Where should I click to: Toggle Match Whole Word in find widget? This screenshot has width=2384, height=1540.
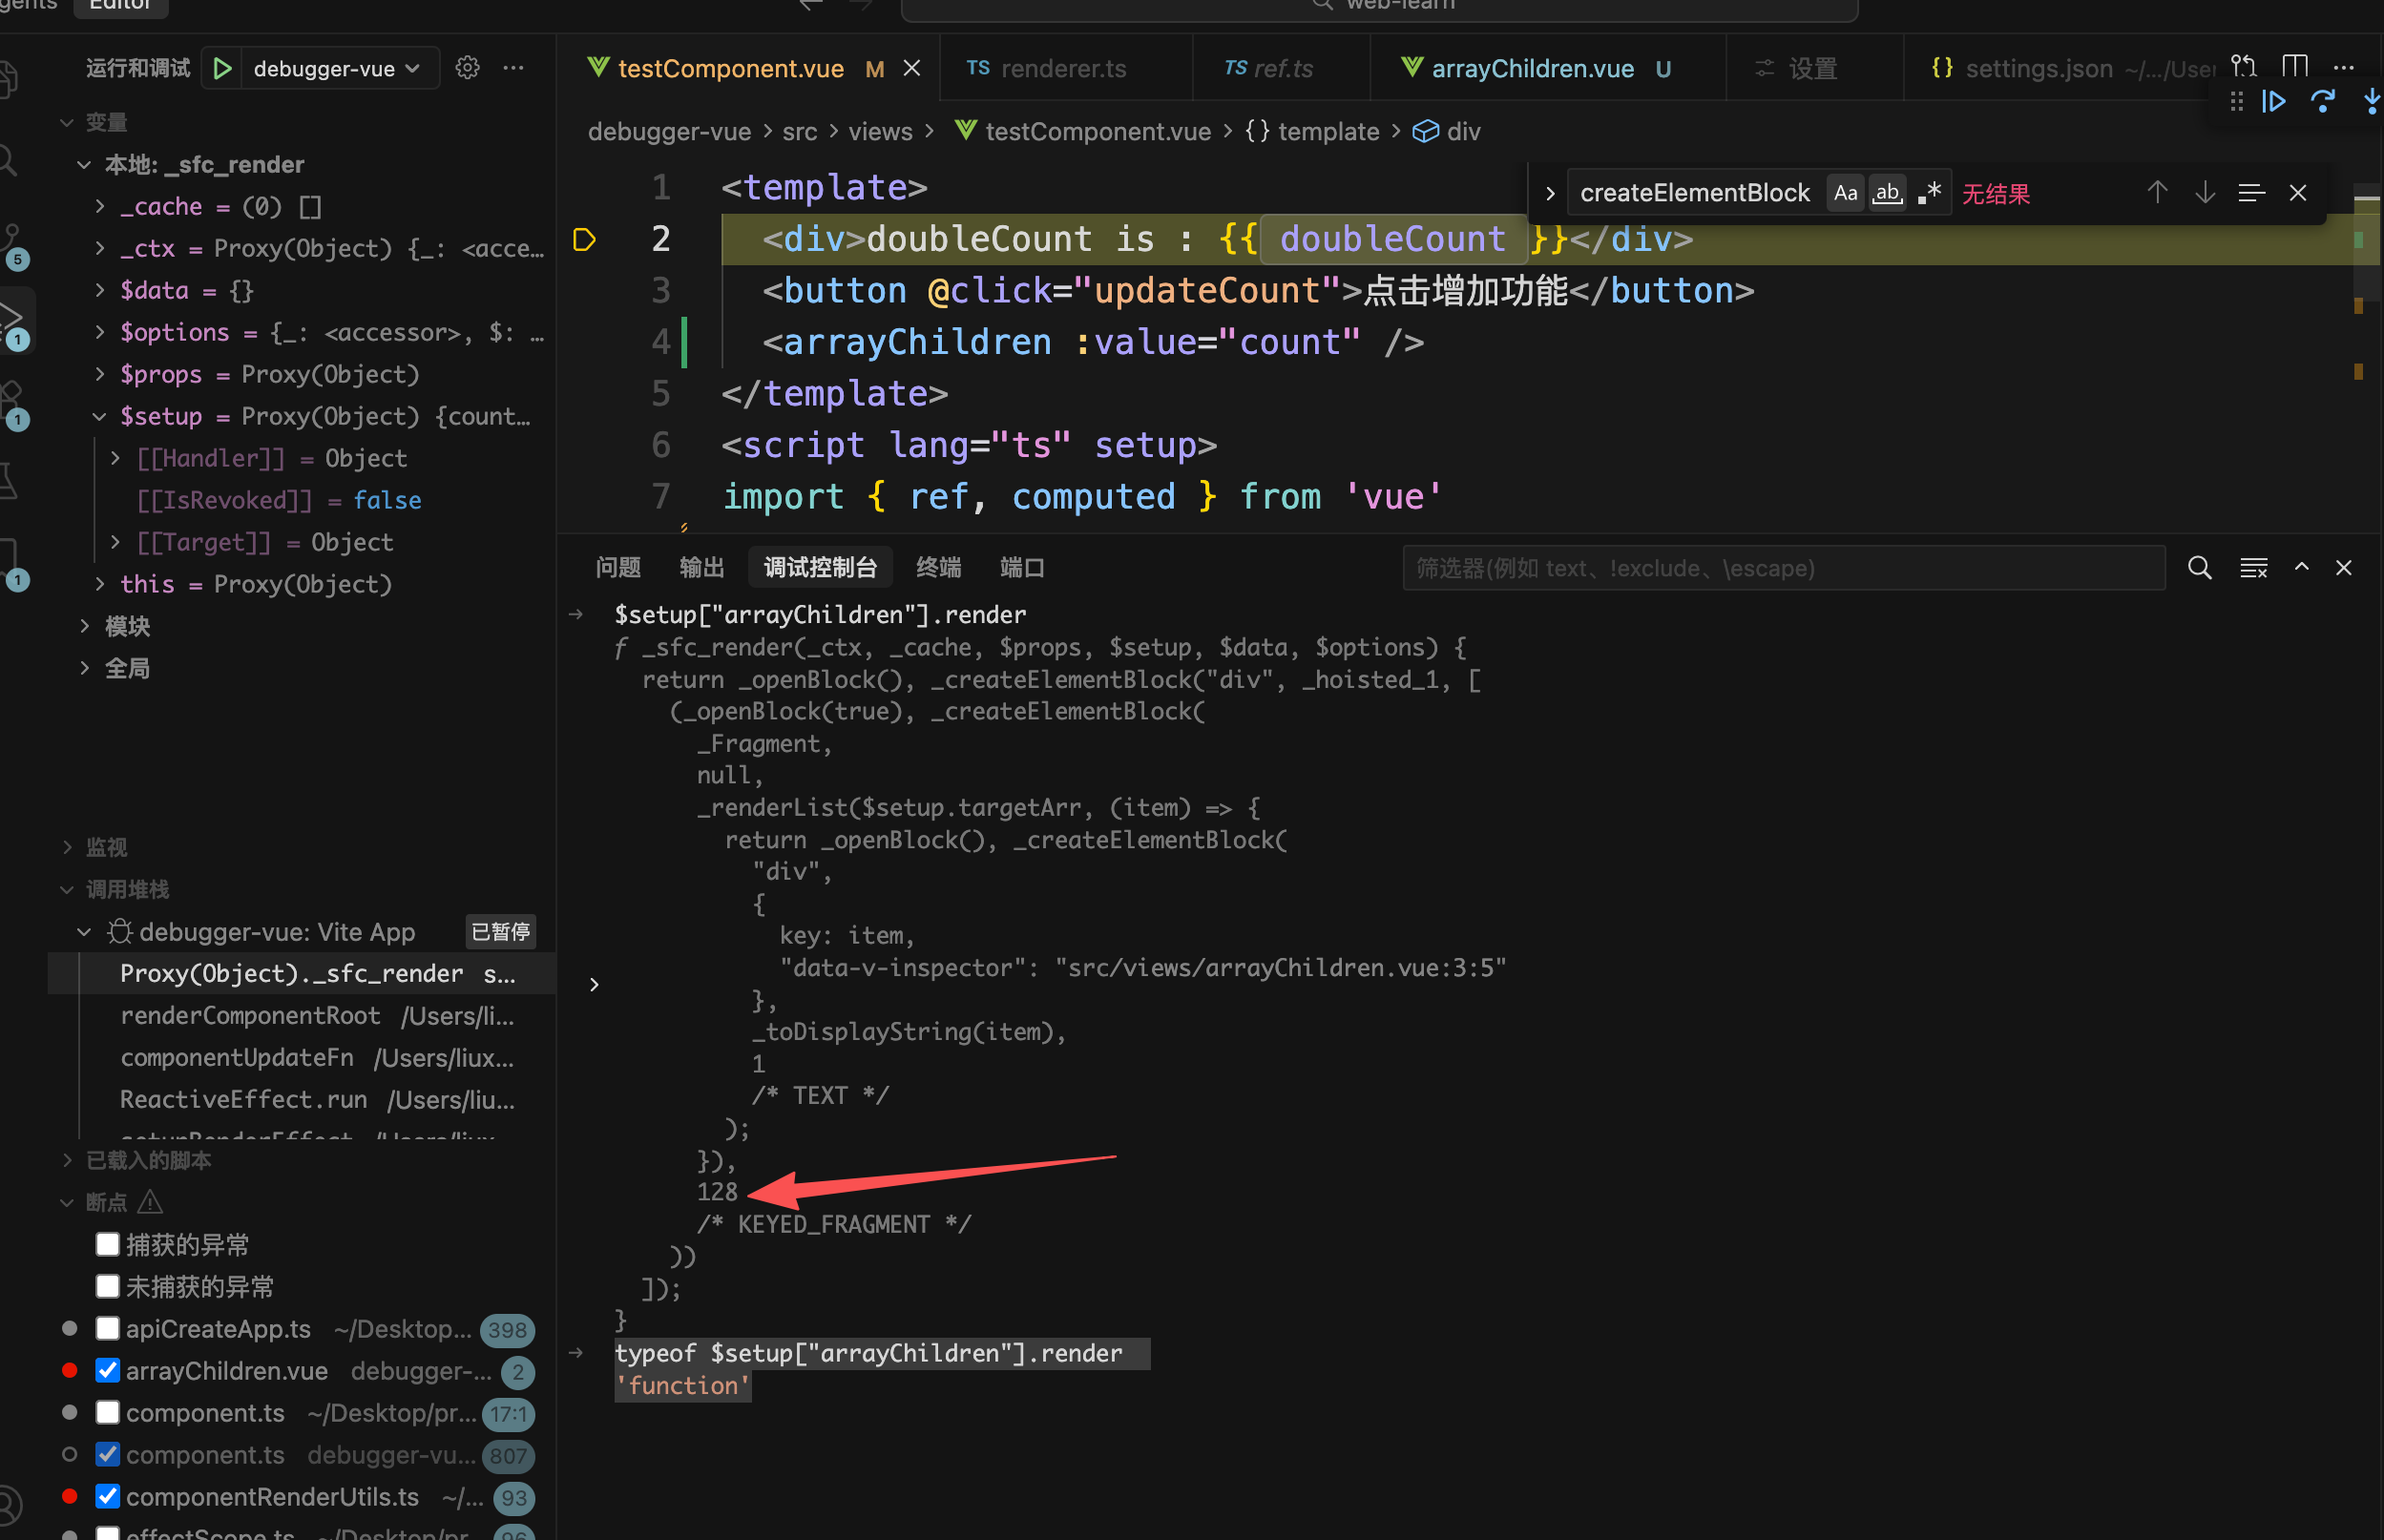pos(1886,192)
